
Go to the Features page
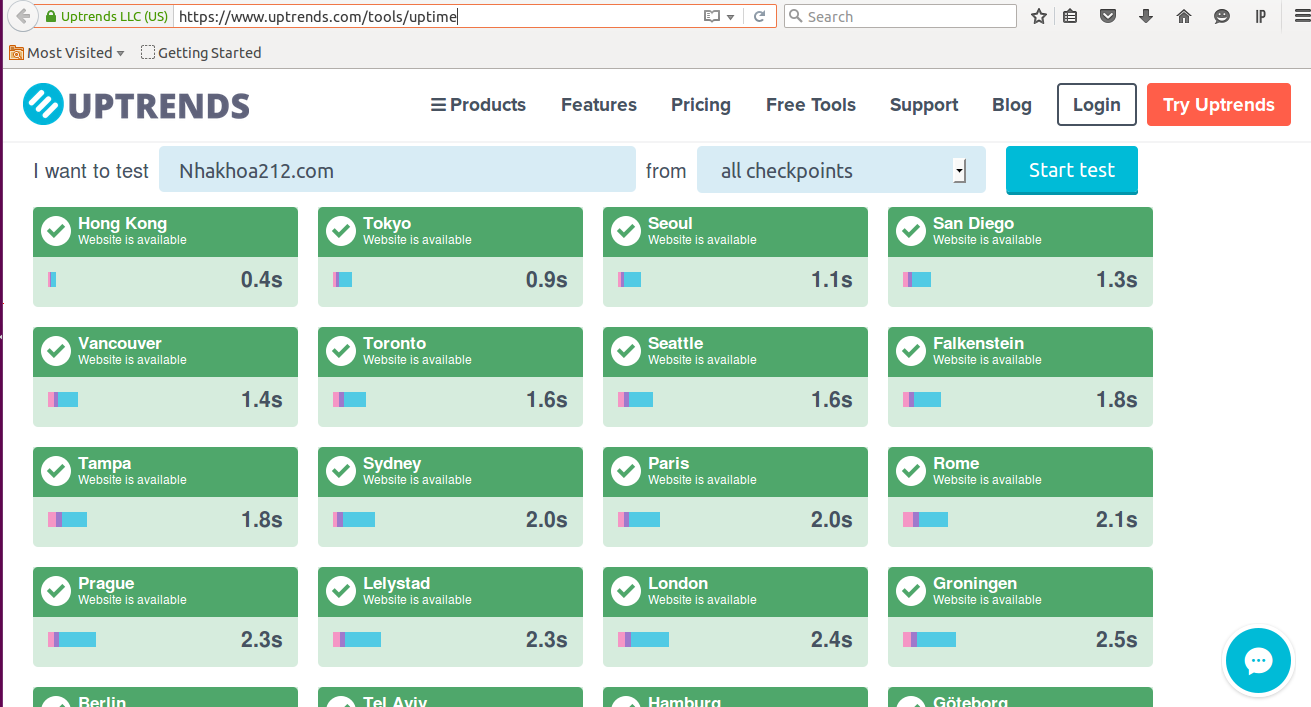pos(599,105)
